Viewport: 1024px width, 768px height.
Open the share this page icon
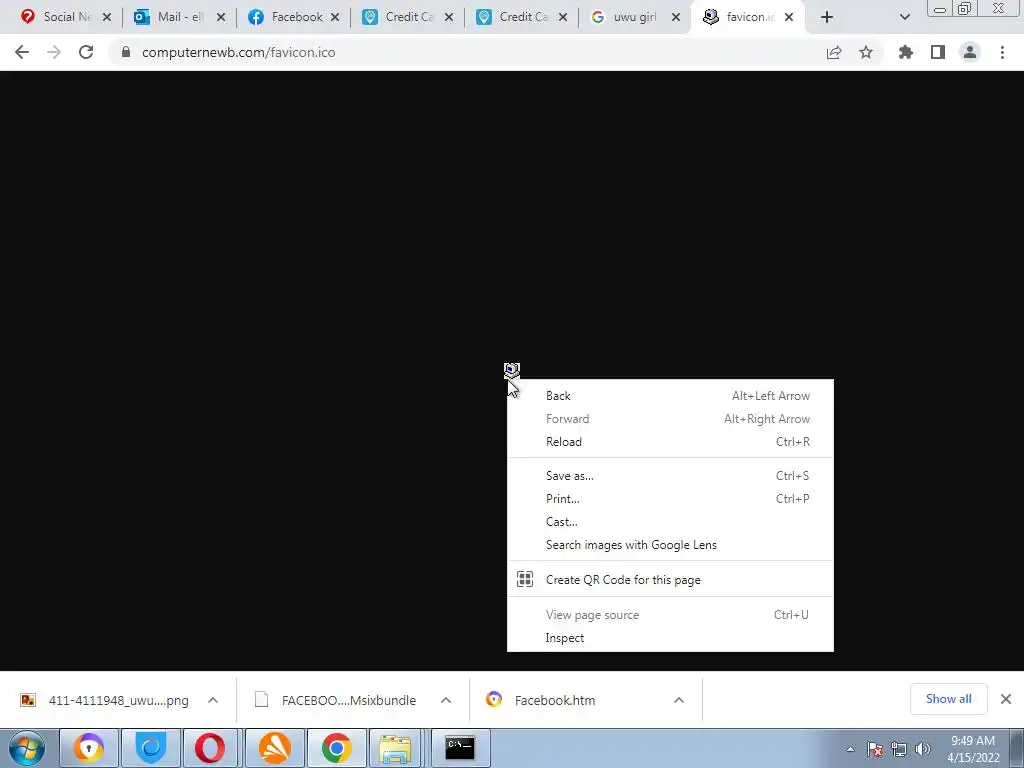click(x=834, y=52)
